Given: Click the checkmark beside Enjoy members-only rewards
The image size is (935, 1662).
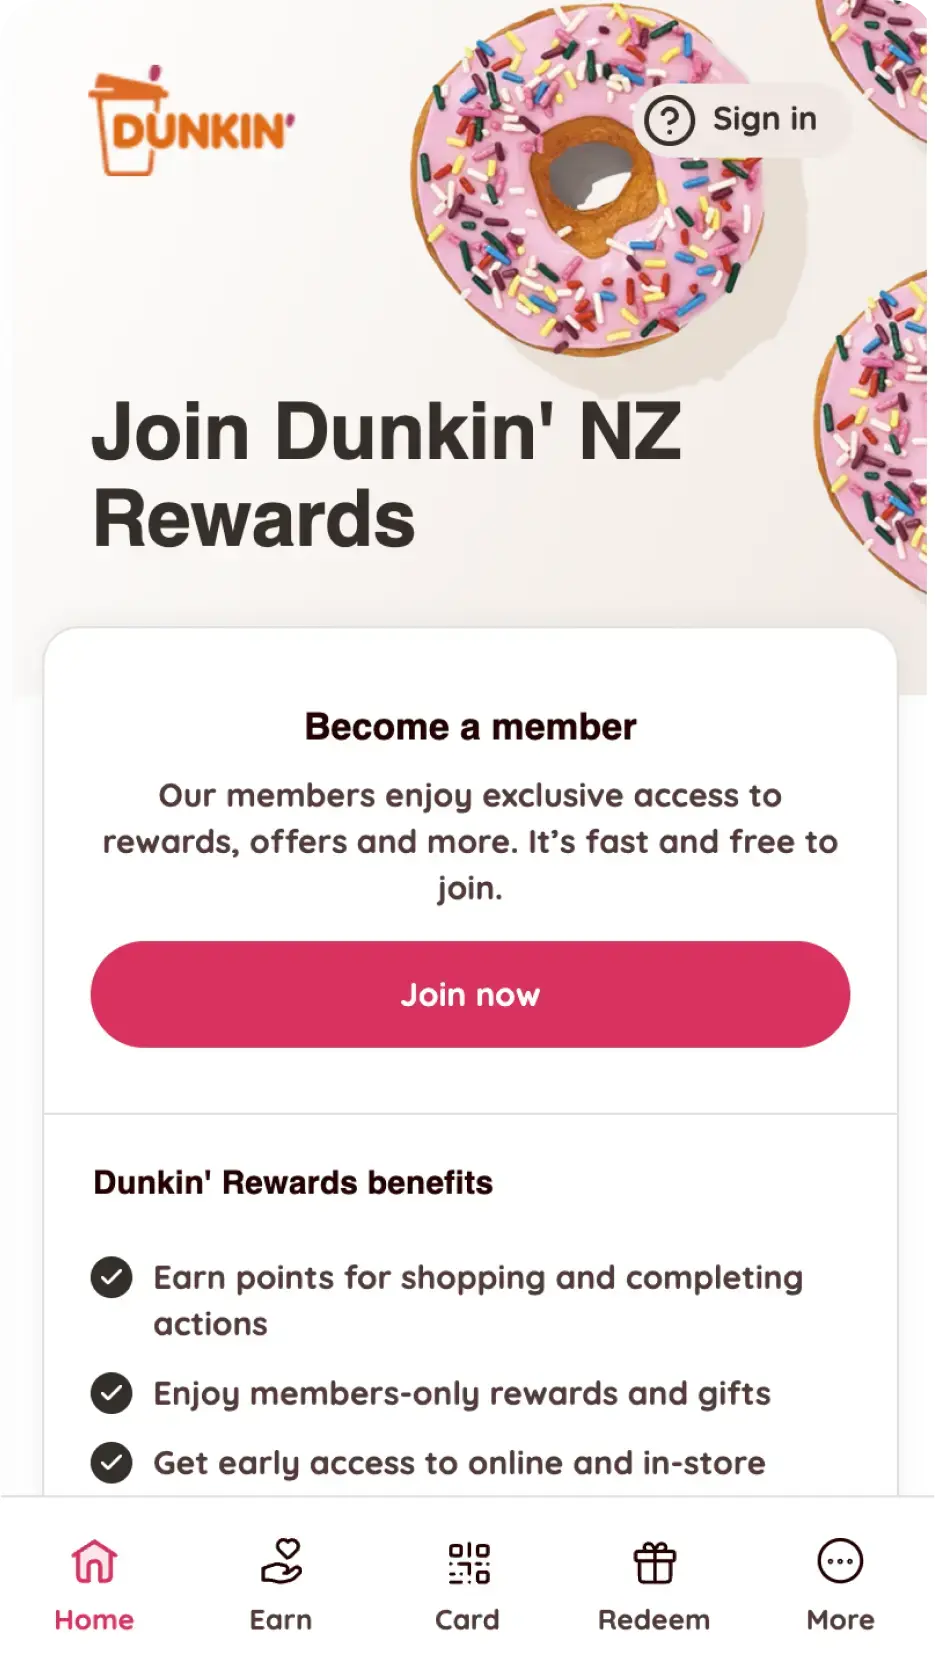Looking at the screenshot, I should click(x=111, y=1394).
